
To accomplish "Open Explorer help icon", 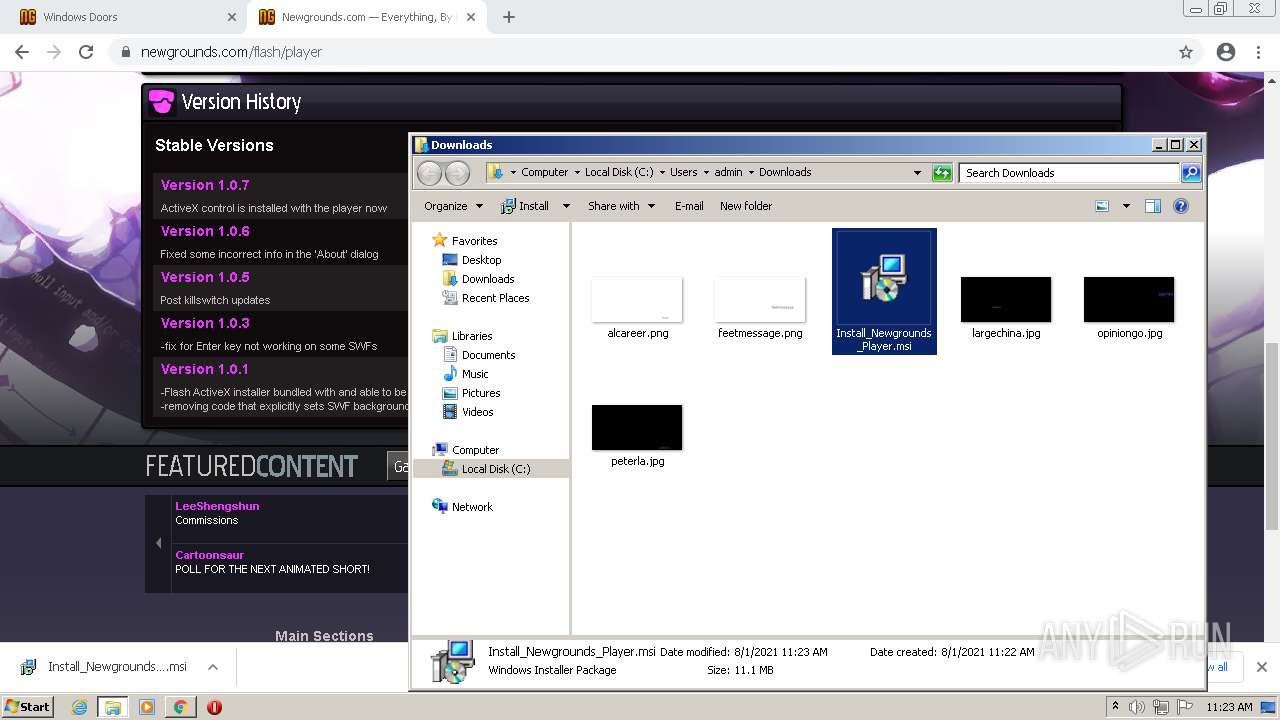I will (1181, 206).
